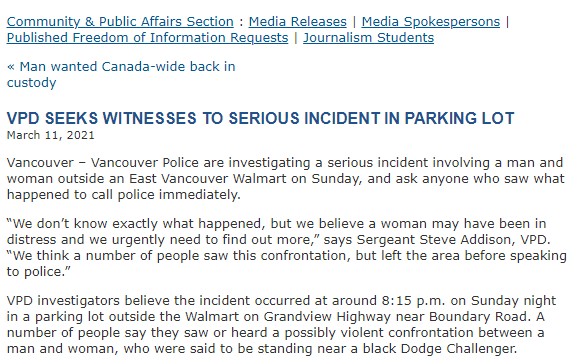Click the March 11, 2021 date
The height and width of the screenshot is (364, 579).
(x=51, y=135)
